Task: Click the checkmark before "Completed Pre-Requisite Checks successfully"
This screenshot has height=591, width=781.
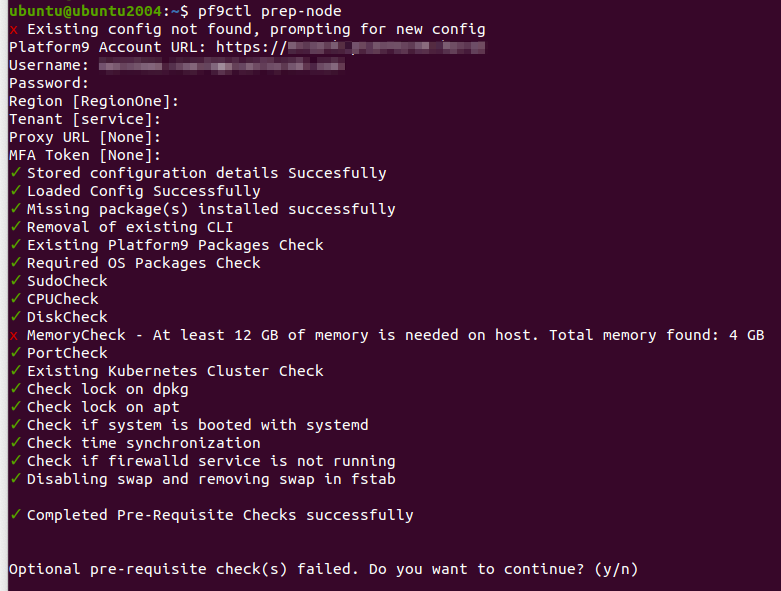Action: tap(15, 515)
